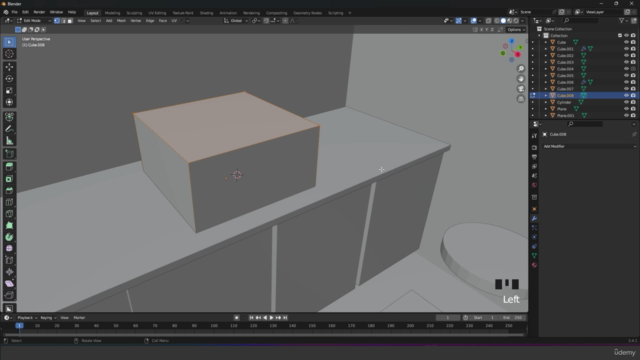The image size is (640, 360).
Task: Select the Add Cube tool
Action: click(9, 154)
